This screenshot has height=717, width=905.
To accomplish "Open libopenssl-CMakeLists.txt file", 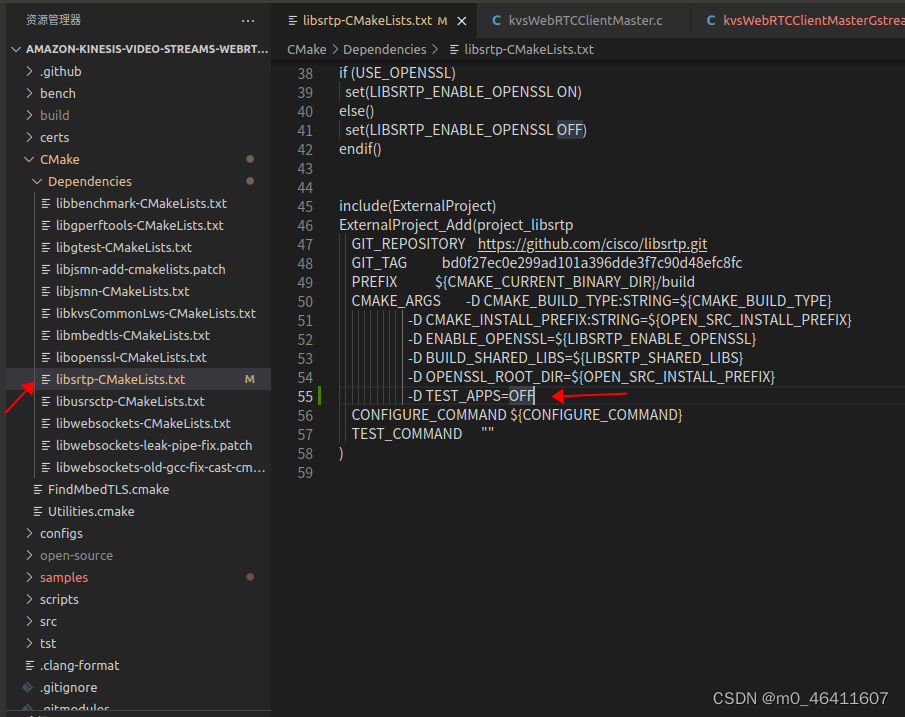I will (131, 357).
